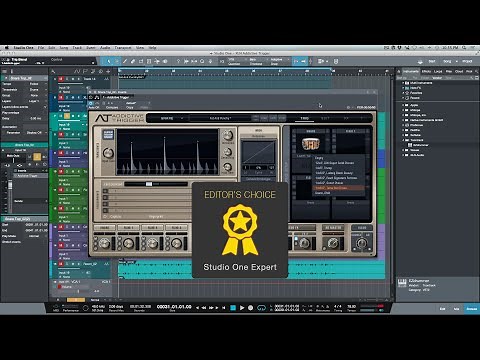Open the Quantize panel Q icon
480x360 pixels.
[202, 61]
